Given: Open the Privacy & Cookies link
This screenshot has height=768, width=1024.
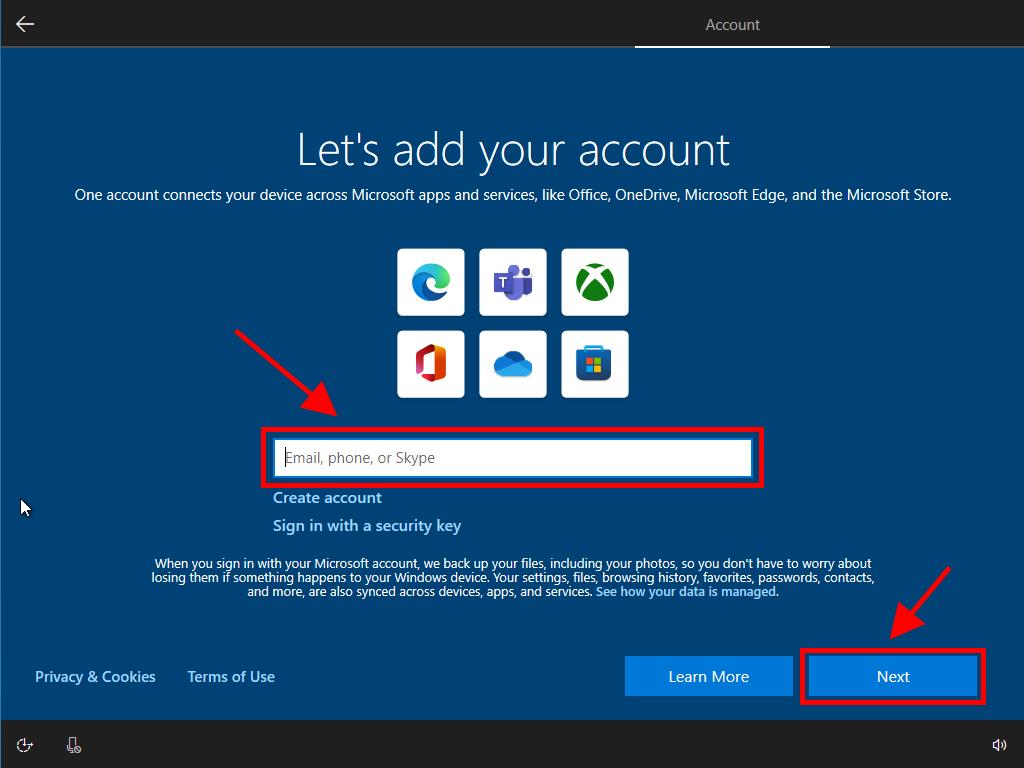Looking at the screenshot, I should (x=95, y=677).
